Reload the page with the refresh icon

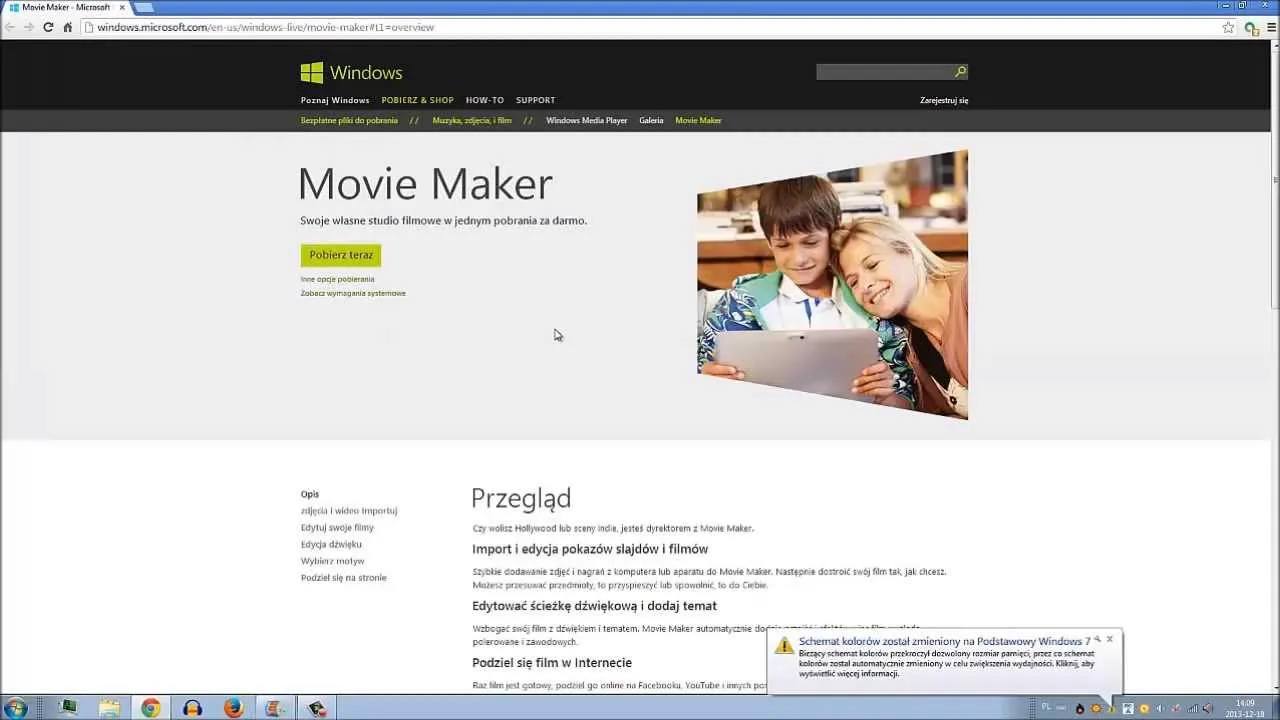[x=48, y=27]
